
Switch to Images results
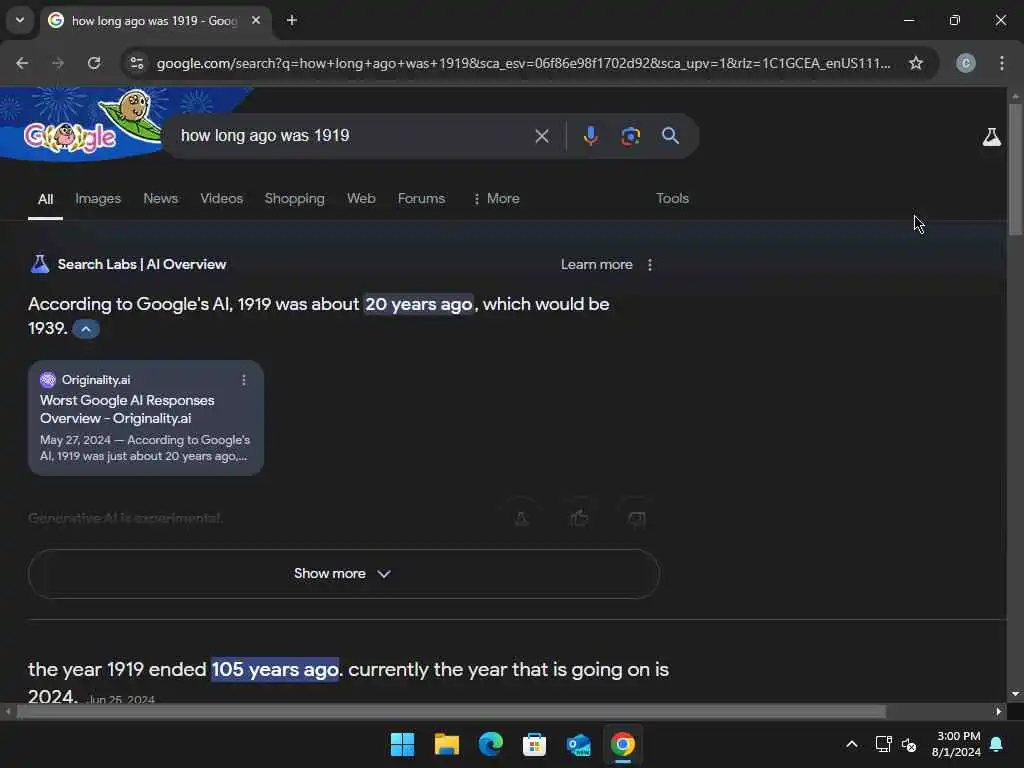pos(98,199)
